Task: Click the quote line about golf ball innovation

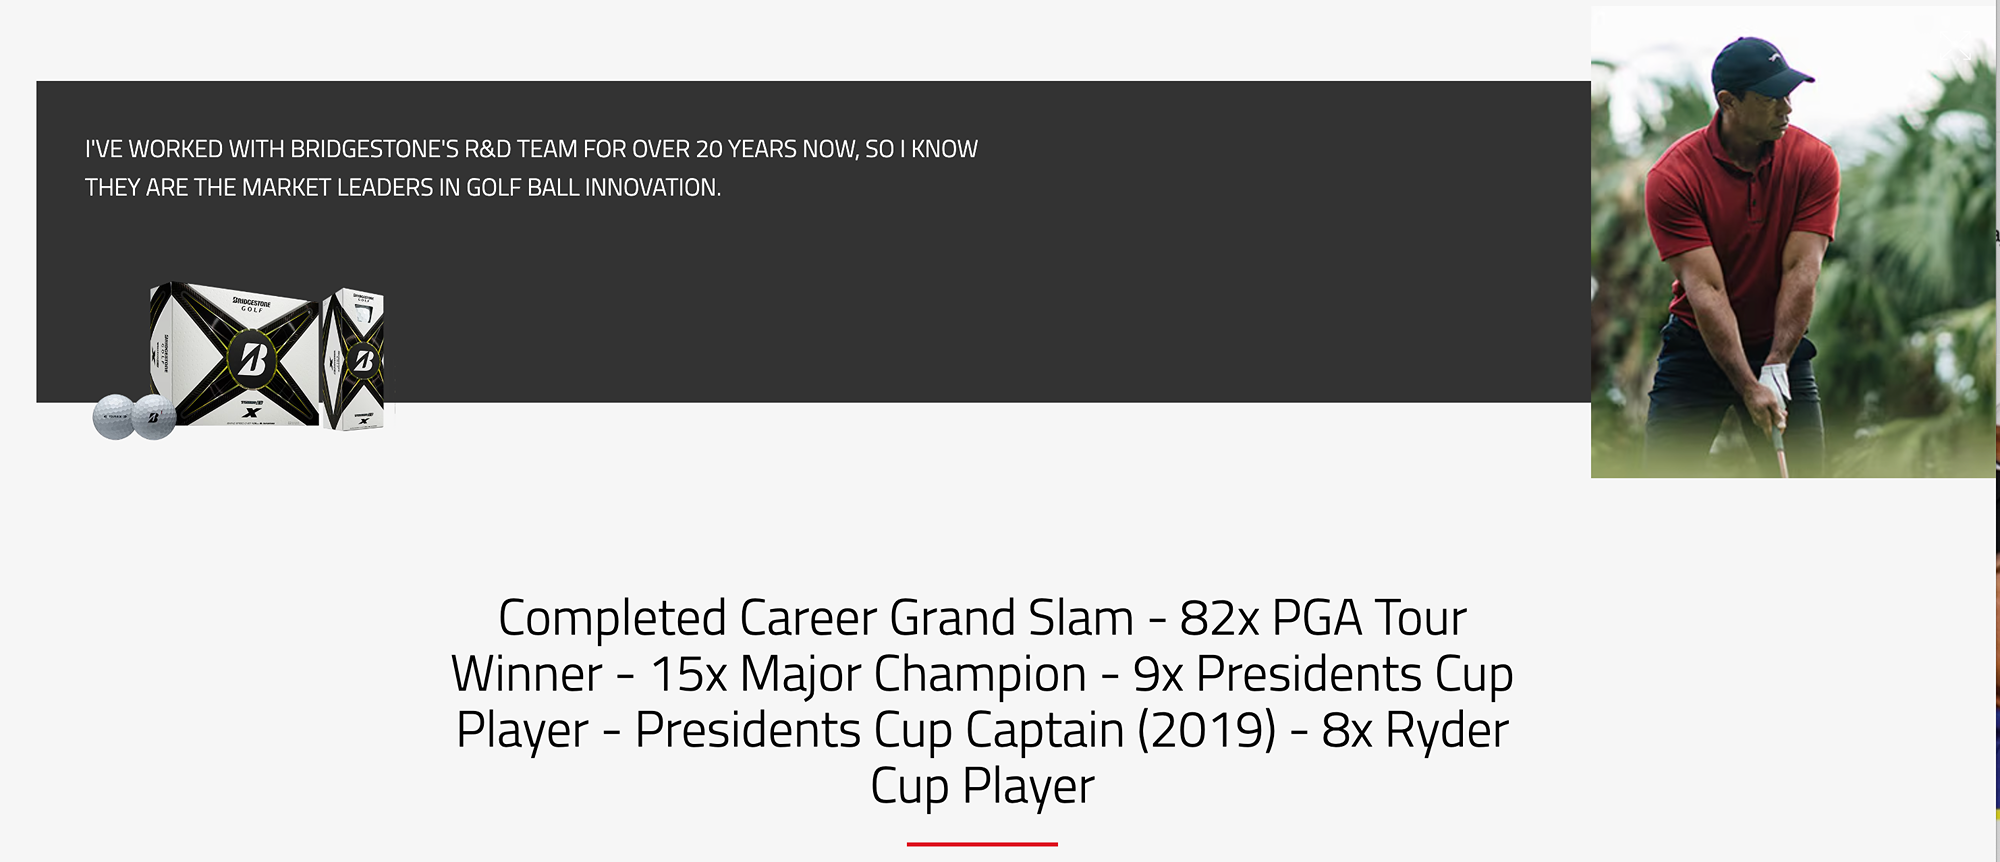Action: pos(402,188)
